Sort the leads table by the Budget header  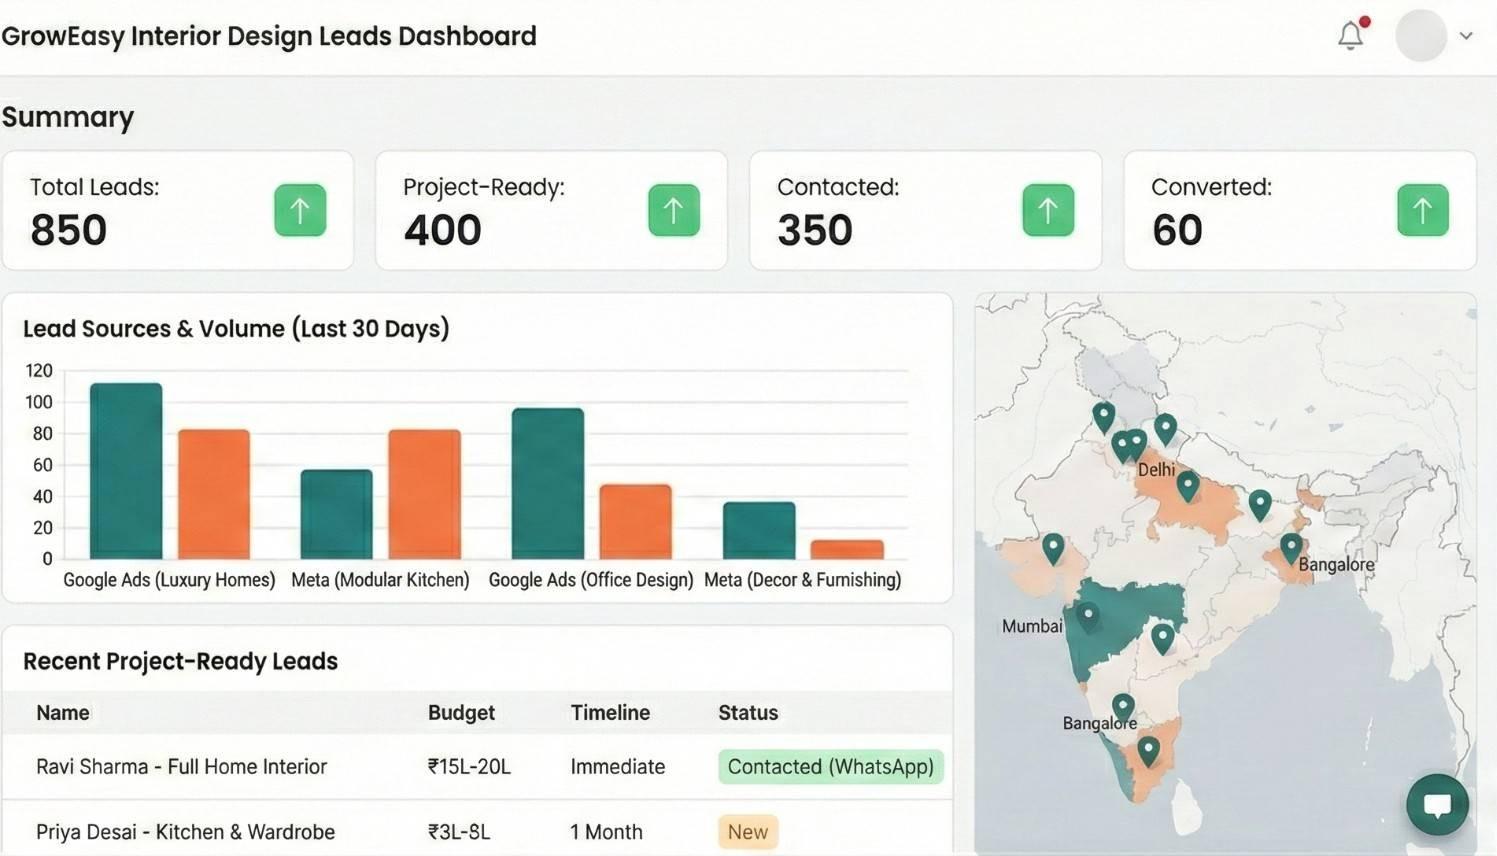[x=461, y=712]
